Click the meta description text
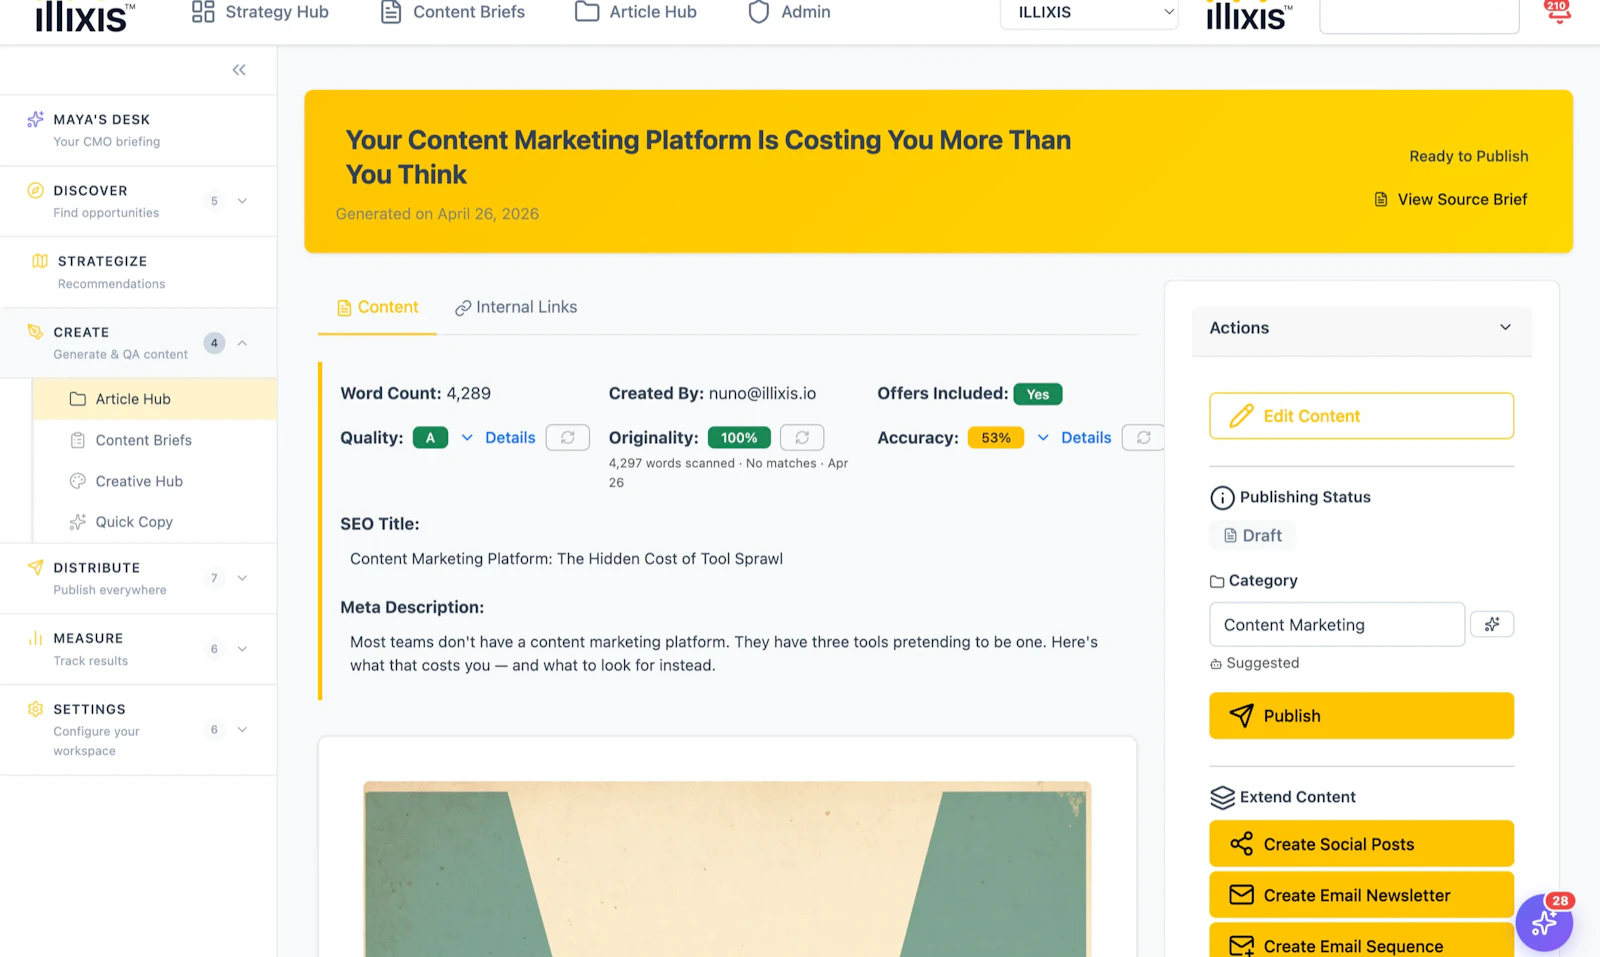 click(x=724, y=654)
